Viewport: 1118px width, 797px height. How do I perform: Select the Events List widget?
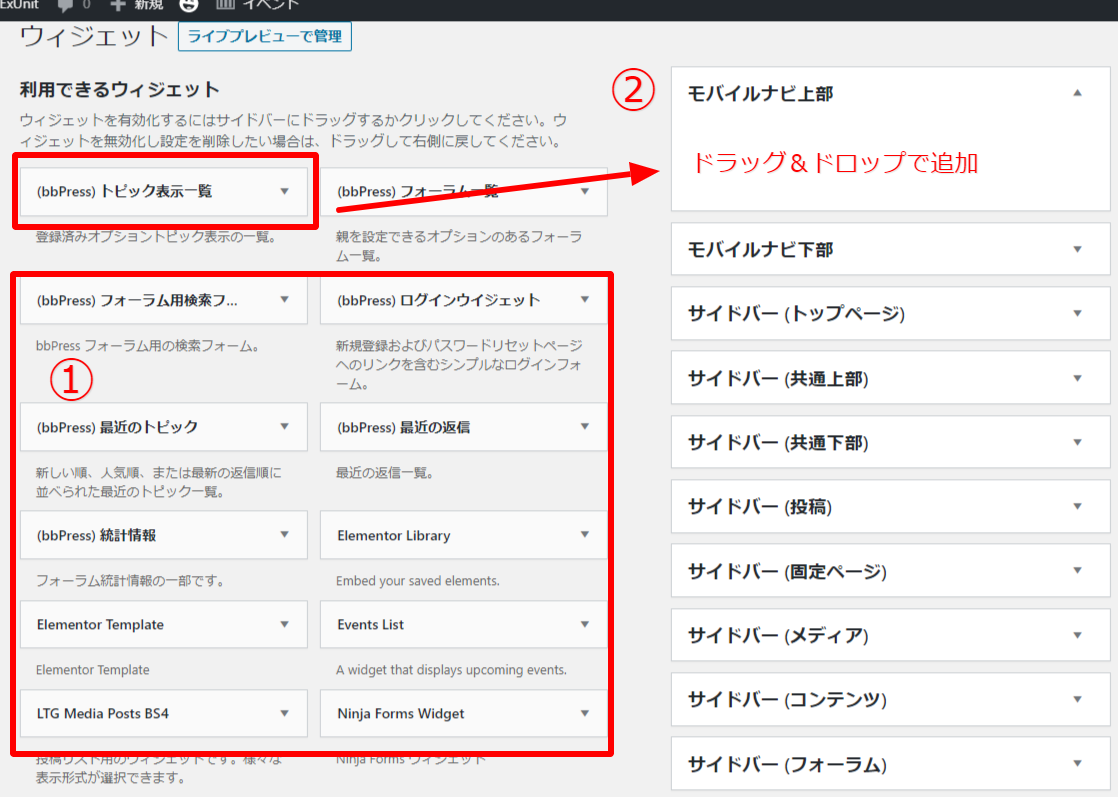tap(371, 625)
